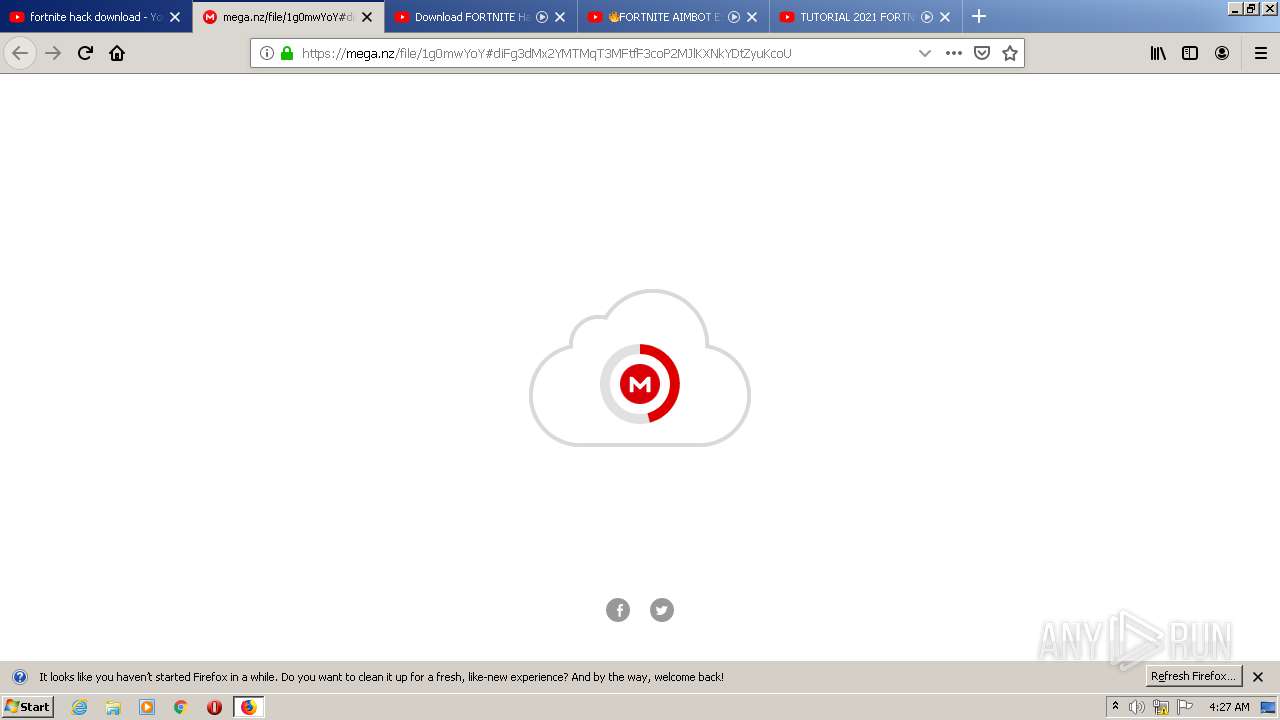Launch Opera browser from taskbar
This screenshot has width=1280, height=720.
pyautogui.click(x=214, y=707)
